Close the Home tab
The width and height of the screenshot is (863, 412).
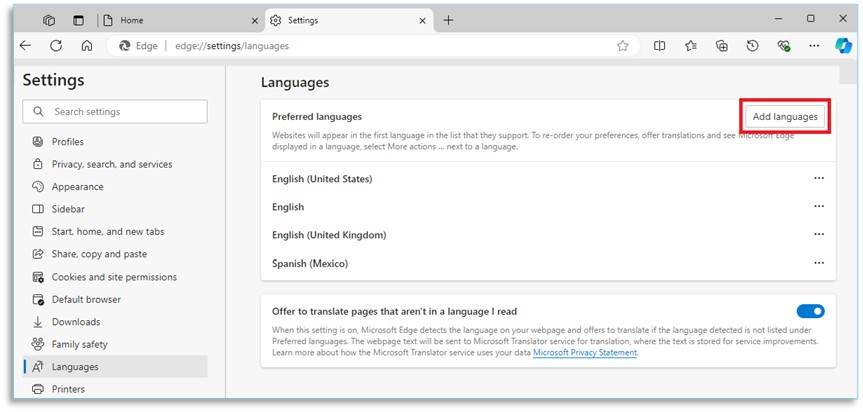(254, 20)
